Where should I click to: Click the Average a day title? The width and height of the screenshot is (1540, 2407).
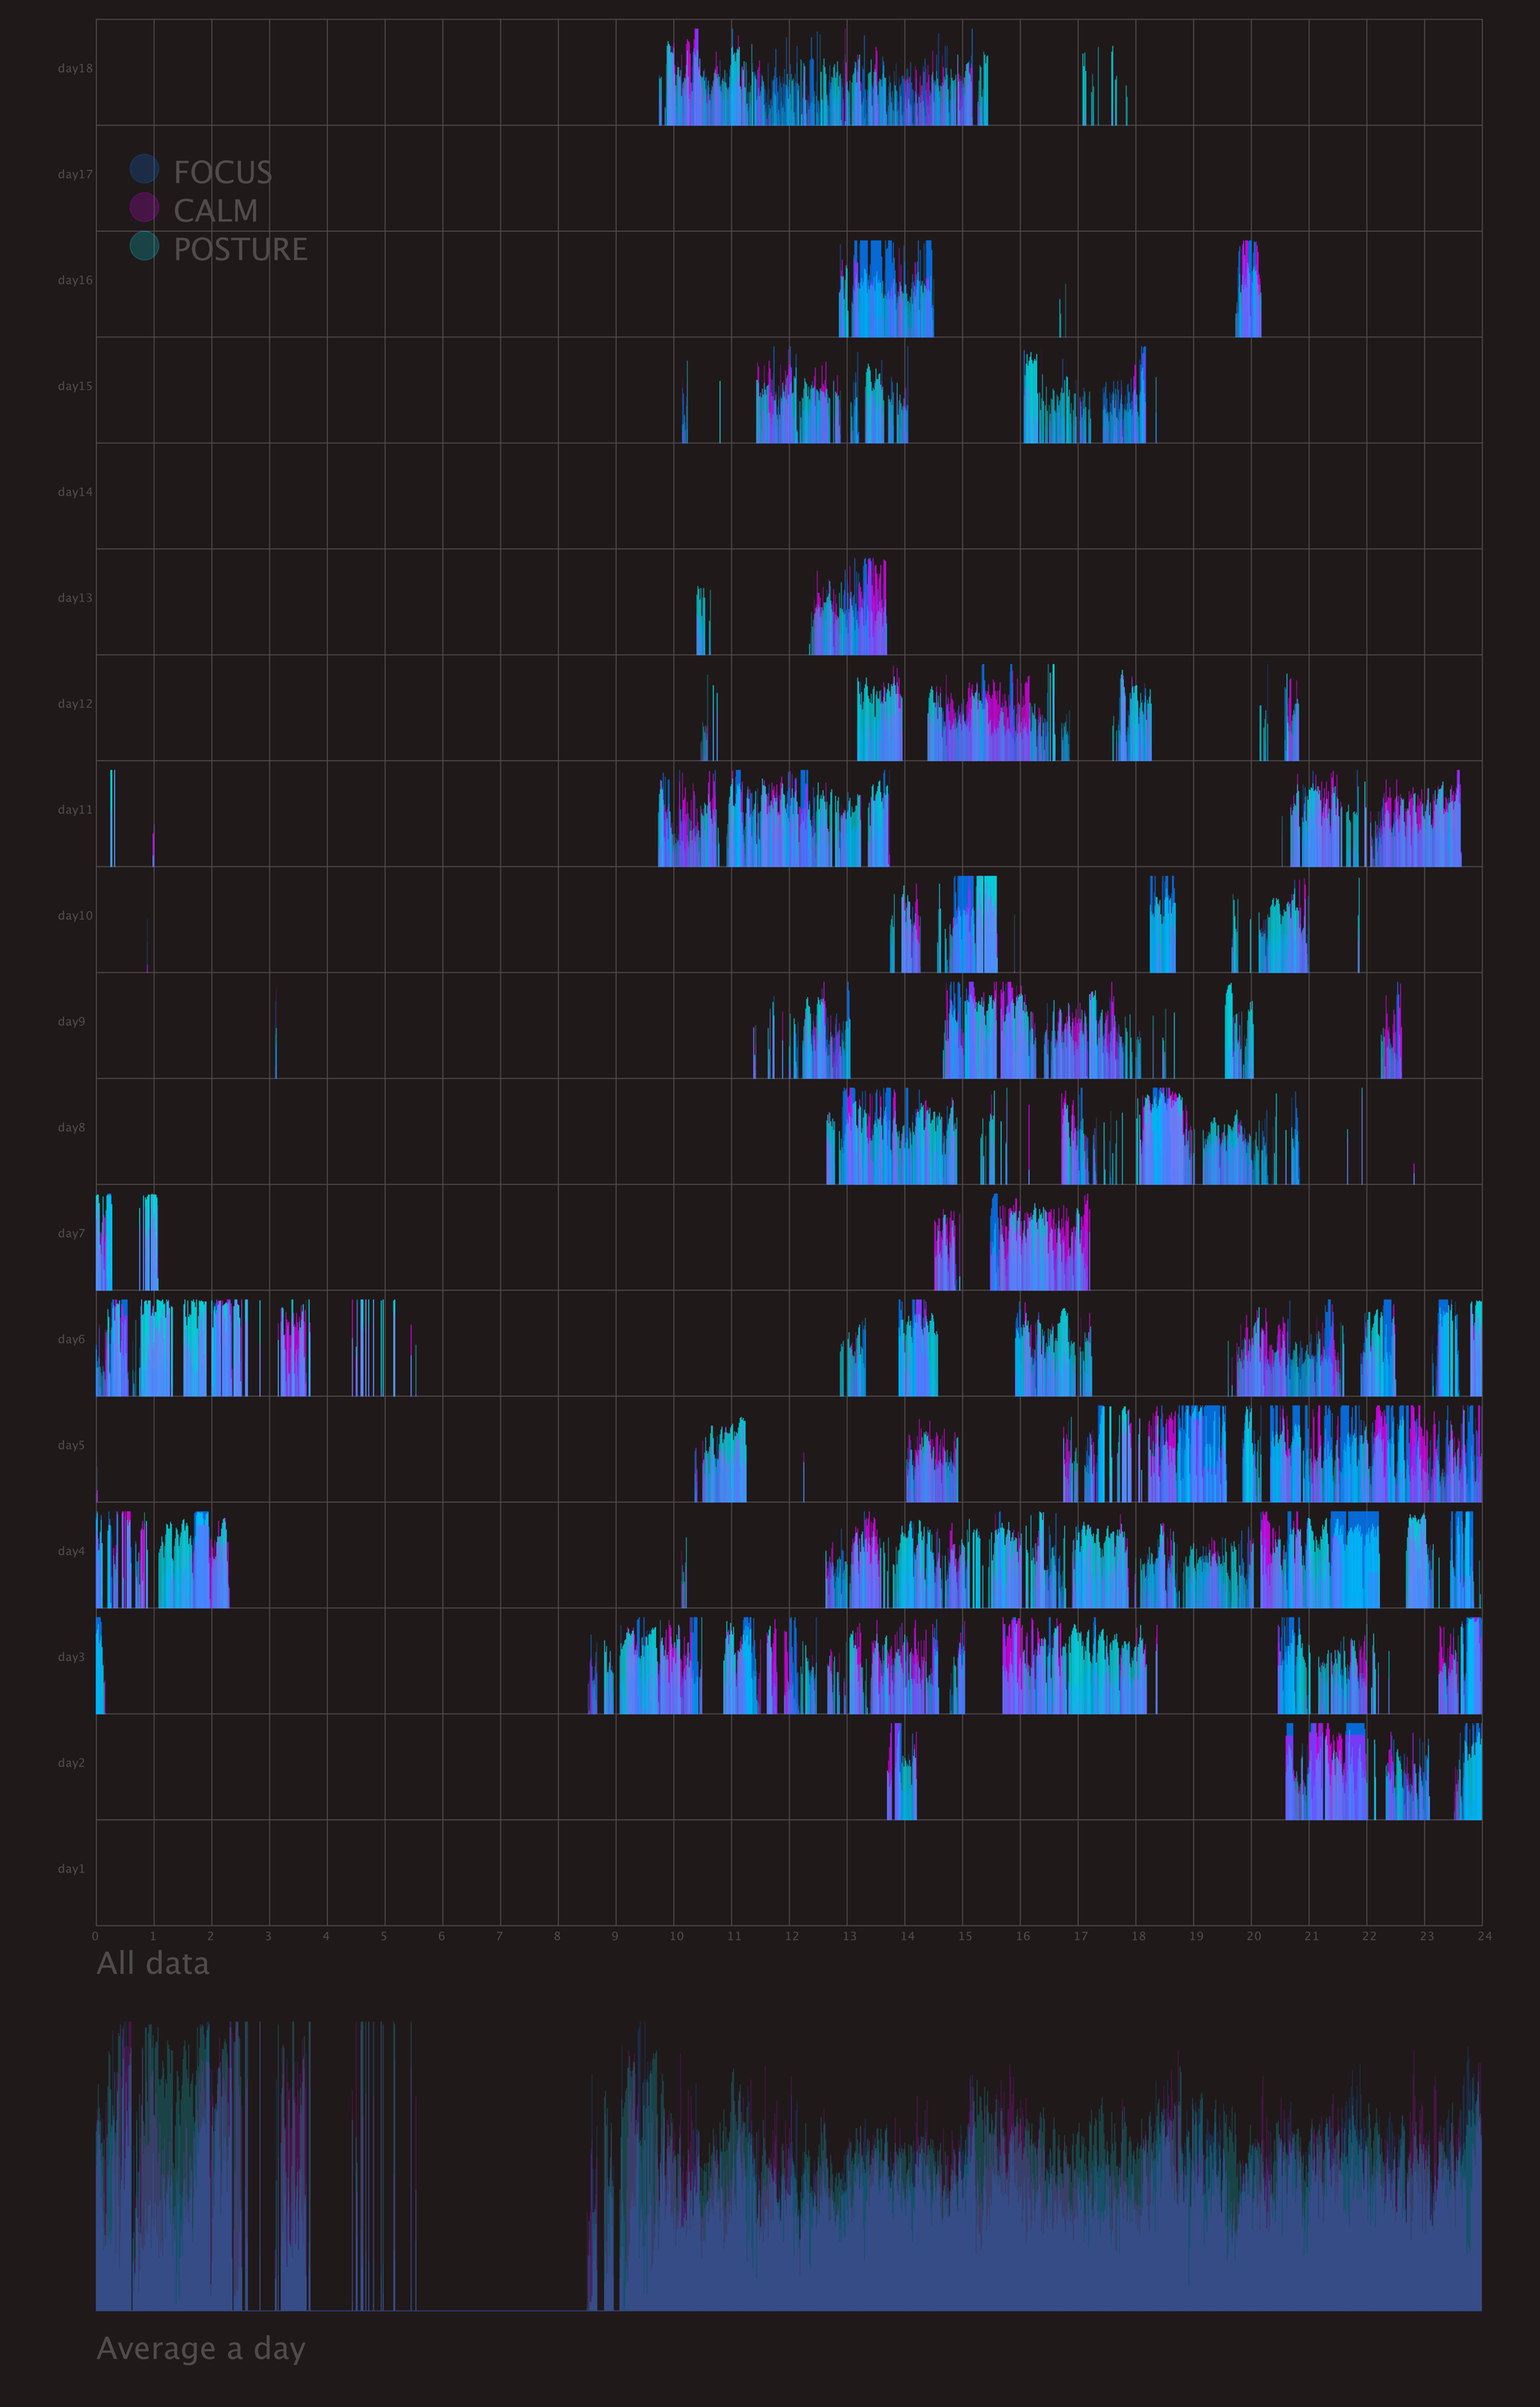(200, 2348)
